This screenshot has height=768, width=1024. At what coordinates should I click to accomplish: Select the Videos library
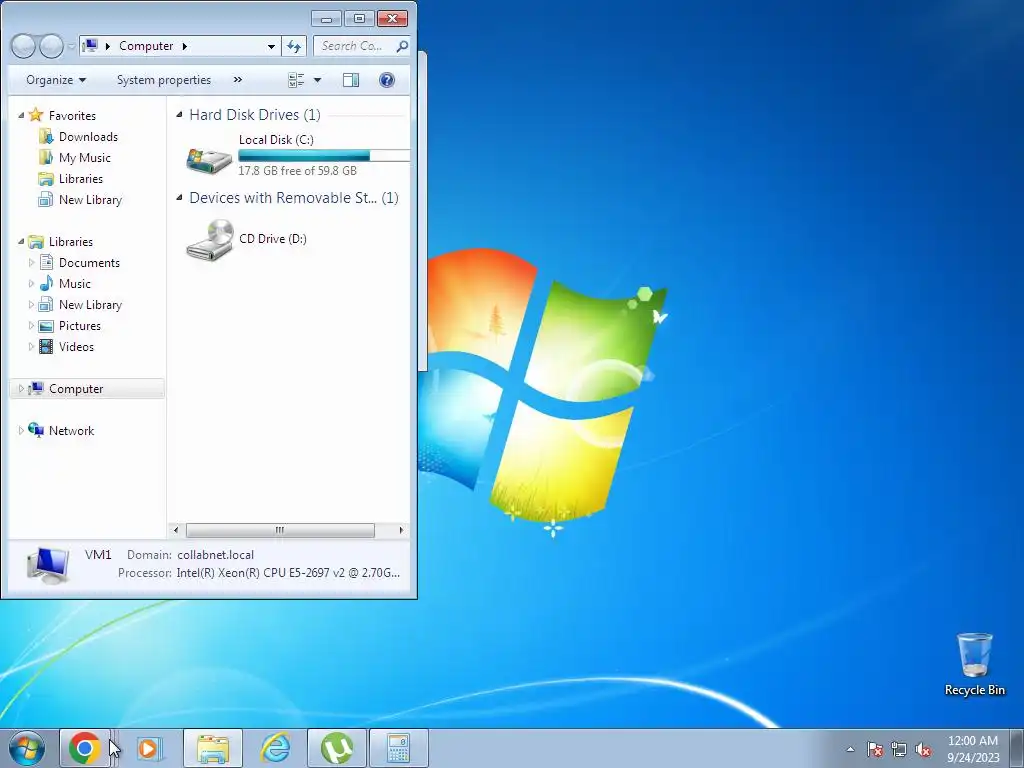click(x=76, y=346)
